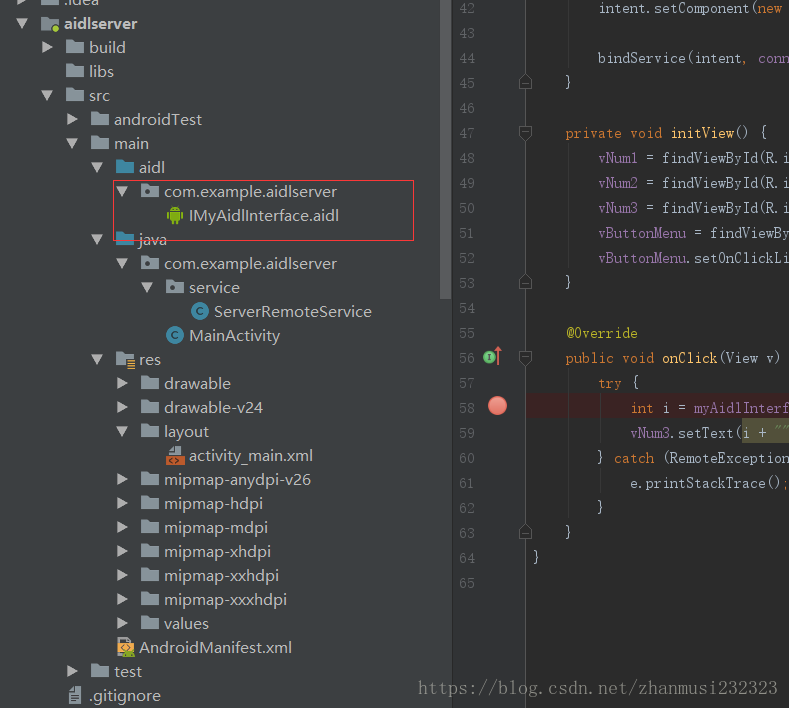The height and width of the screenshot is (708, 789).
Task: Click the drawable-v24 folder icon
Action: [149, 407]
